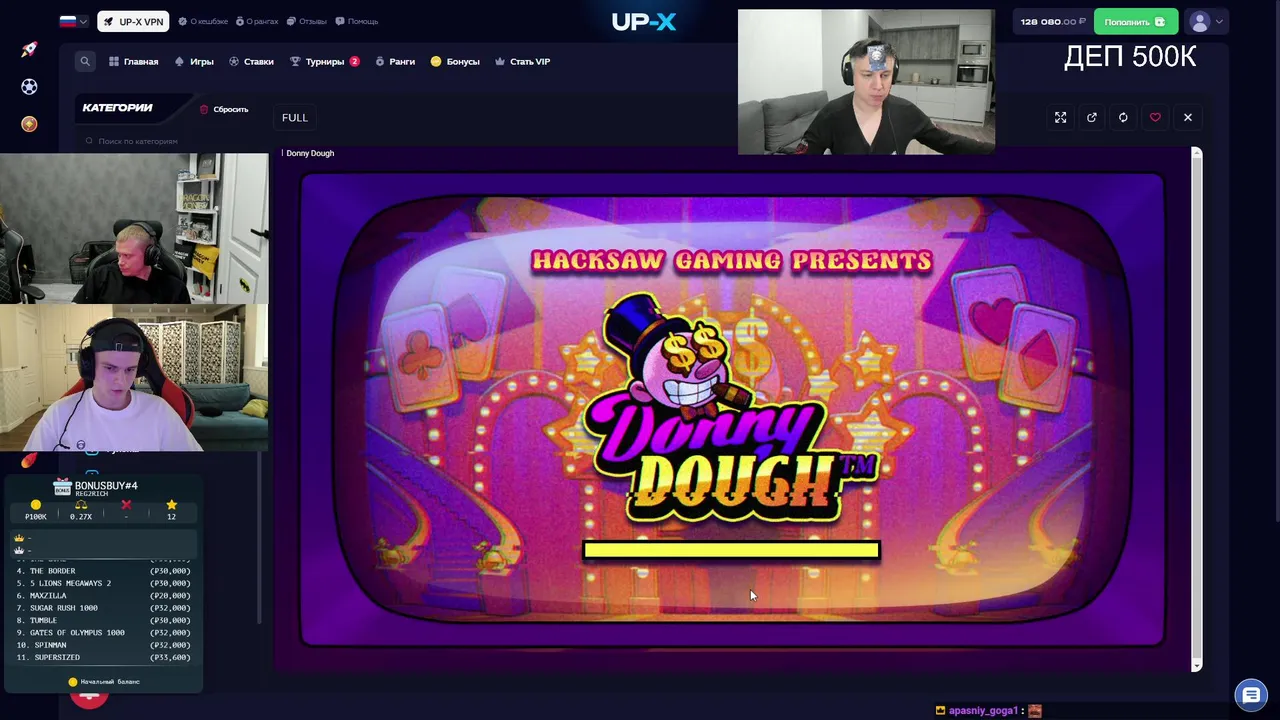This screenshot has width=1280, height=720.
Task: Open the Помощь help link
Action: point(357,21)
